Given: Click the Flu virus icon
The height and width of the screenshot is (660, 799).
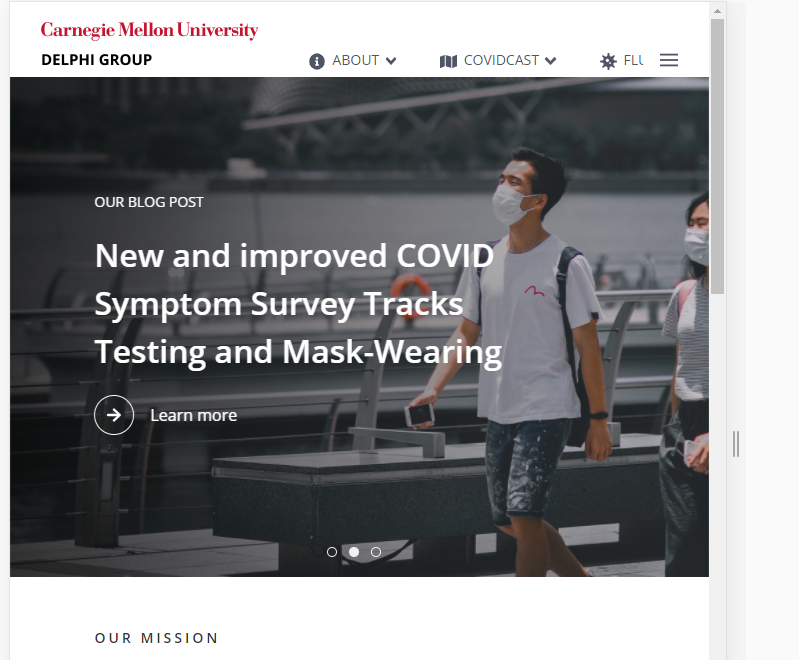Looking at the screenshot, I should (608, 61).
